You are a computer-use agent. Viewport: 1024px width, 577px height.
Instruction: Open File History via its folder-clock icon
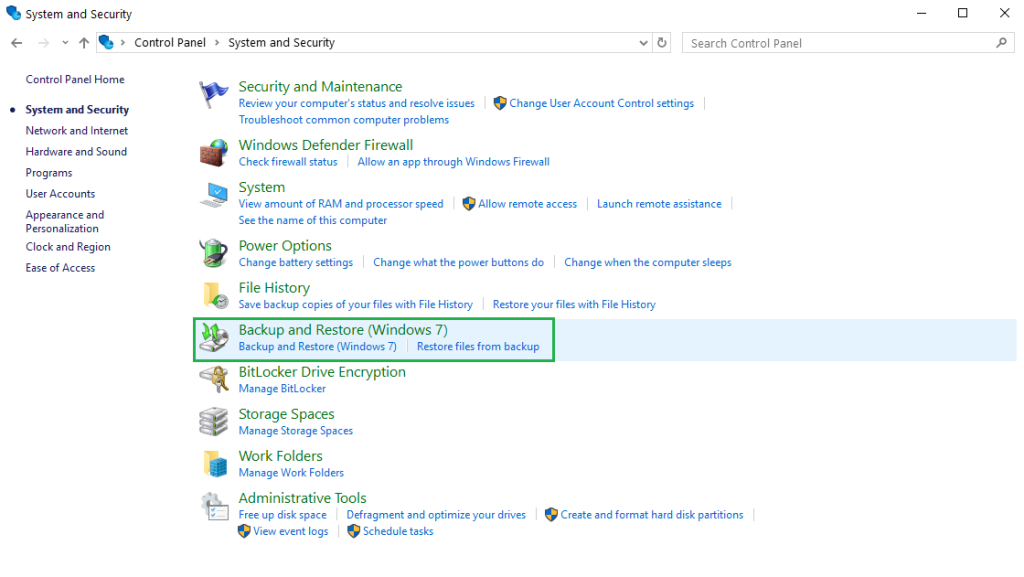coord(213,295)
